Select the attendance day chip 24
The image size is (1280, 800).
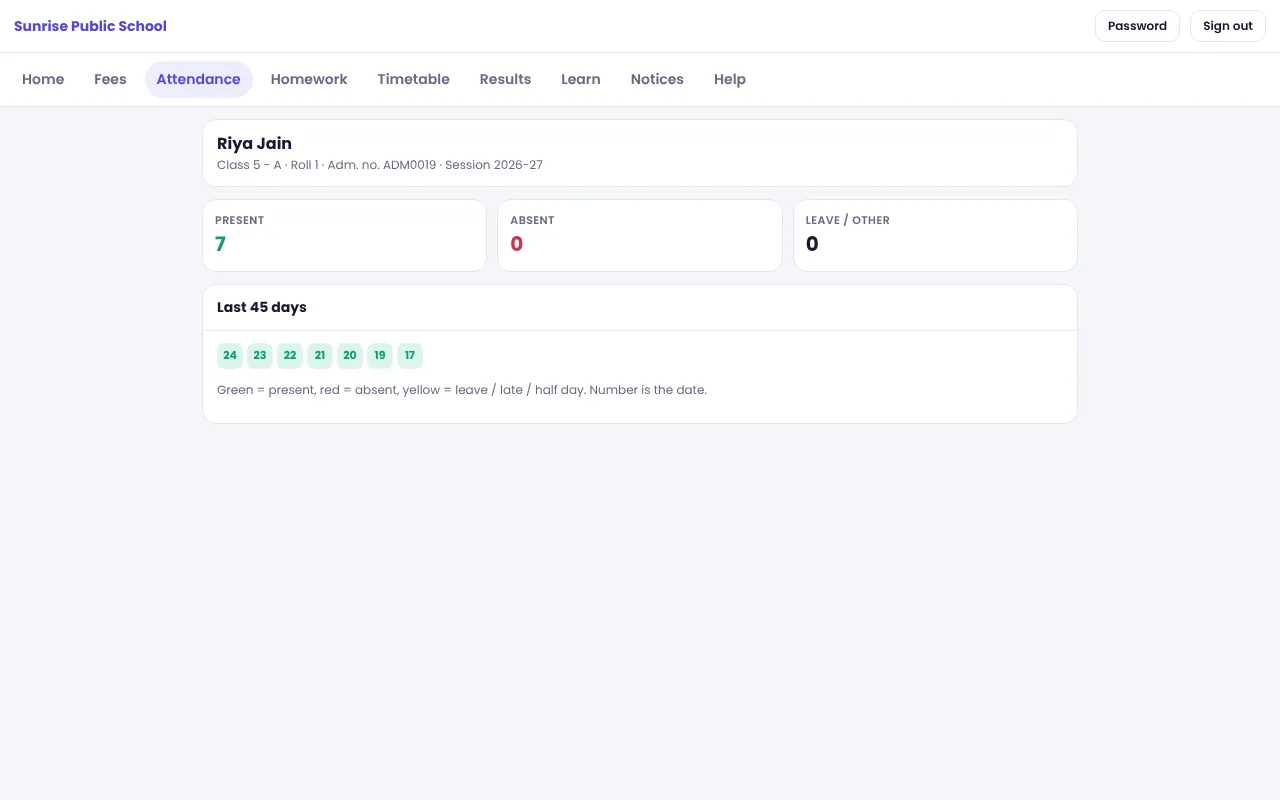[230, 355]
